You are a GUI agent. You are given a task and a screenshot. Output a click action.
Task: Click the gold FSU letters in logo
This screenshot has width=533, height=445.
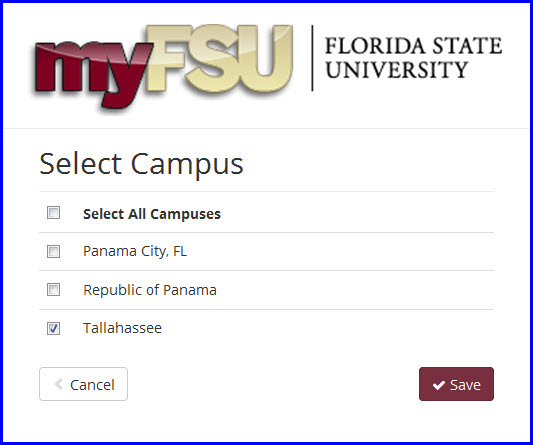220,58
